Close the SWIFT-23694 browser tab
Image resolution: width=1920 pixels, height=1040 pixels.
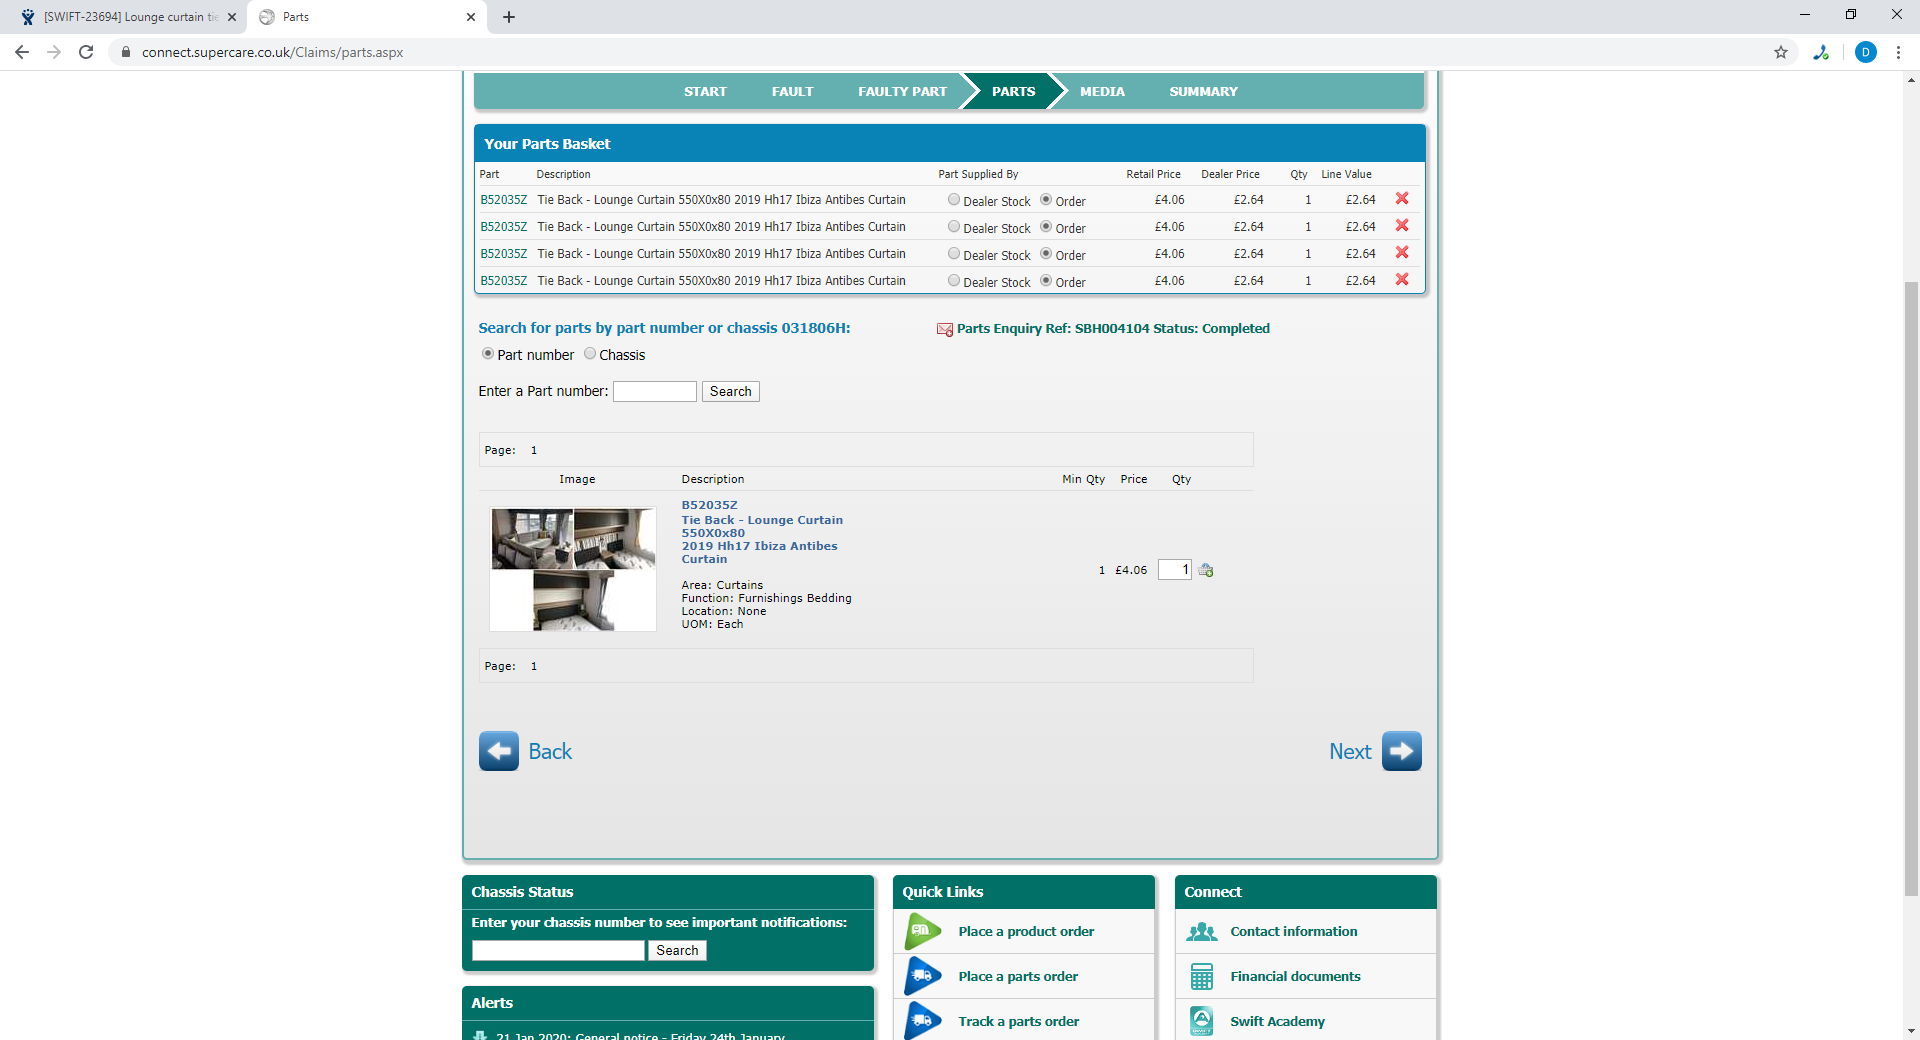pyautogui.click(x=232, y=17)
